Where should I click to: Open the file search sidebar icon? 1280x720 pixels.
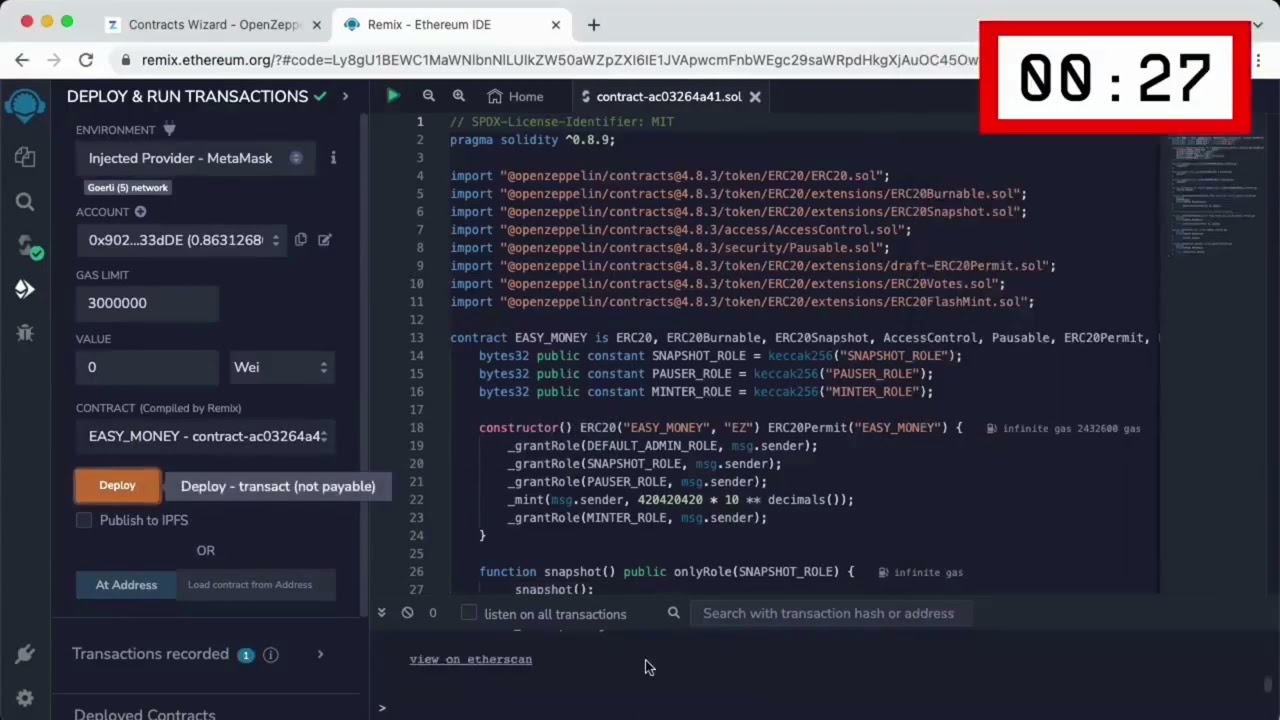[x=25, y=202]
